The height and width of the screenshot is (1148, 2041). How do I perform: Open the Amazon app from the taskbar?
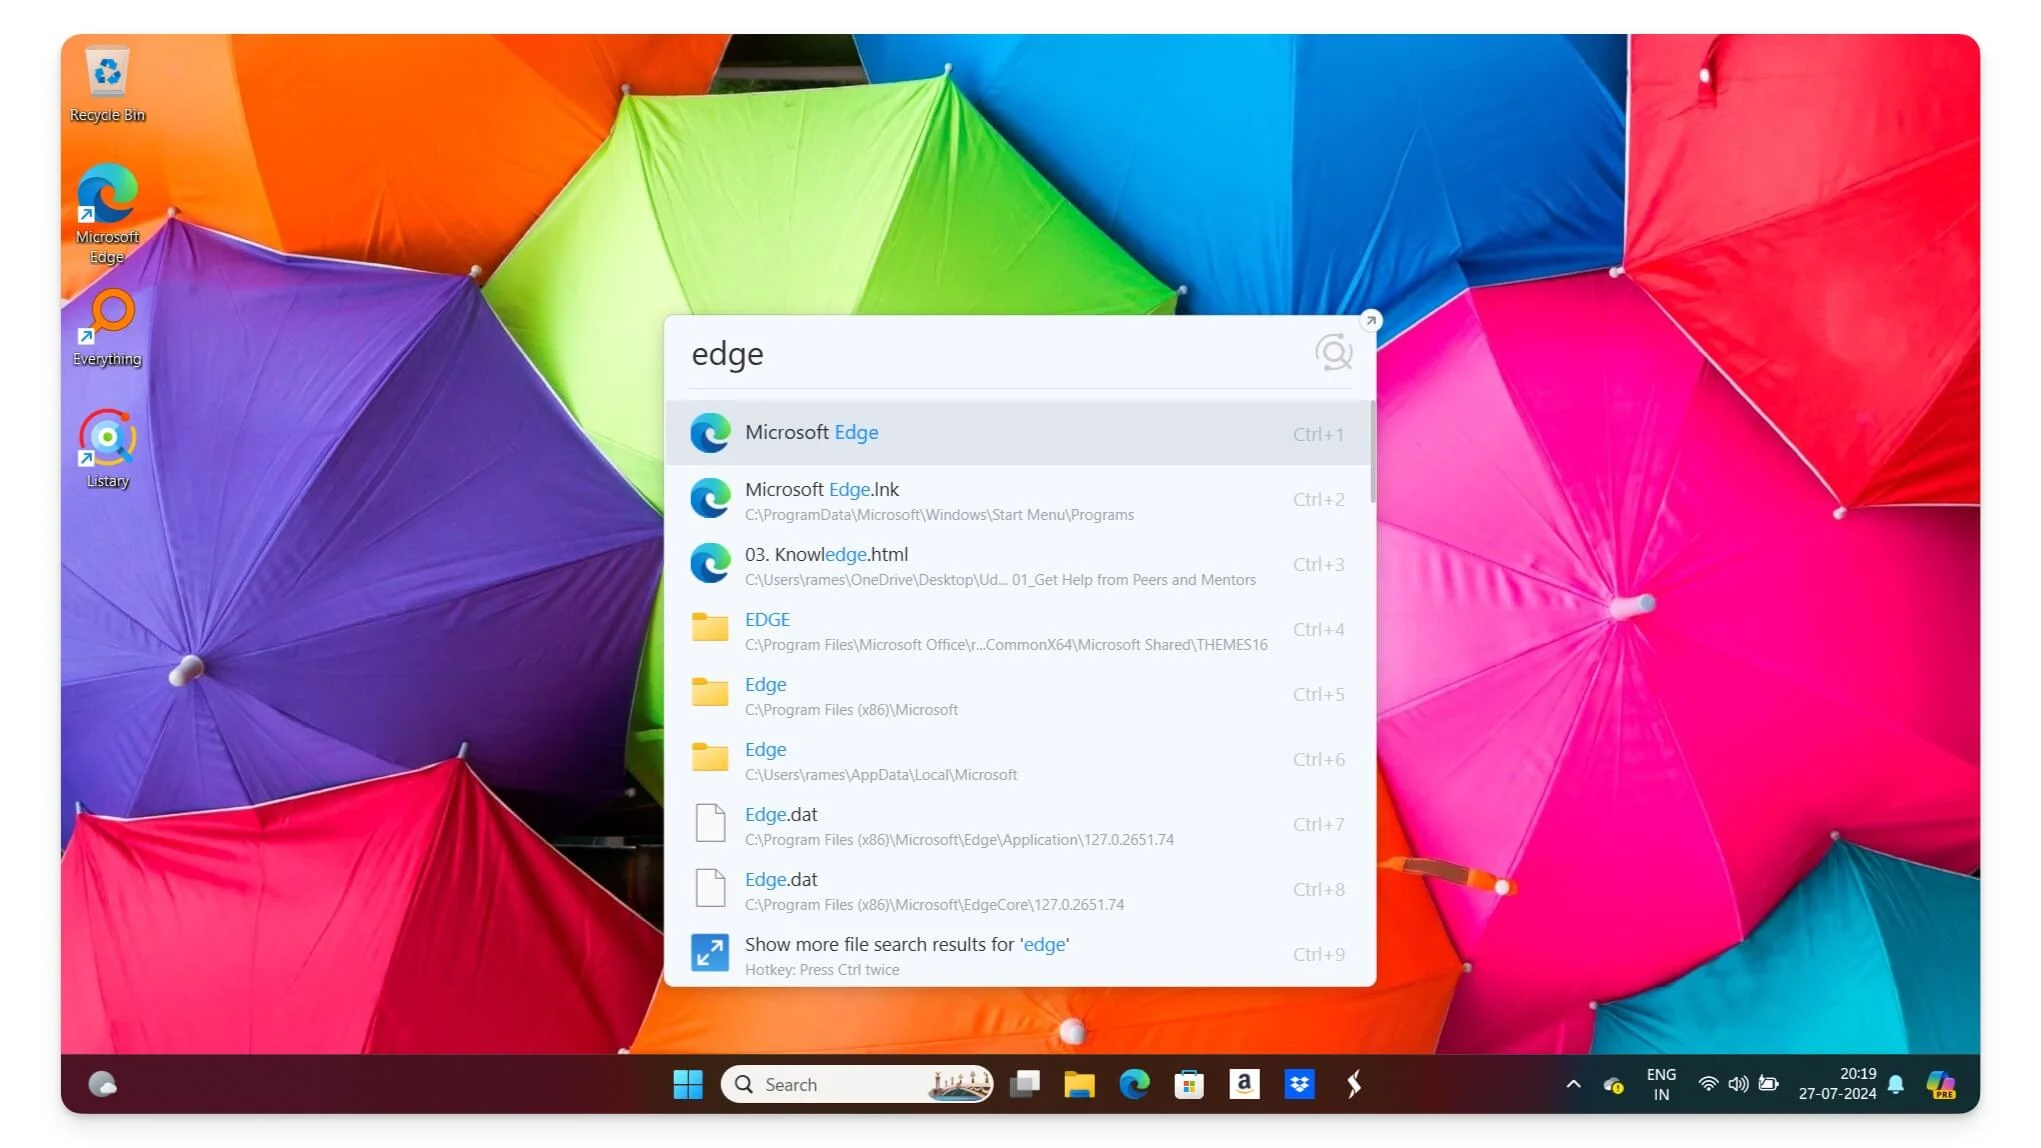[x=1243, y=1084]
